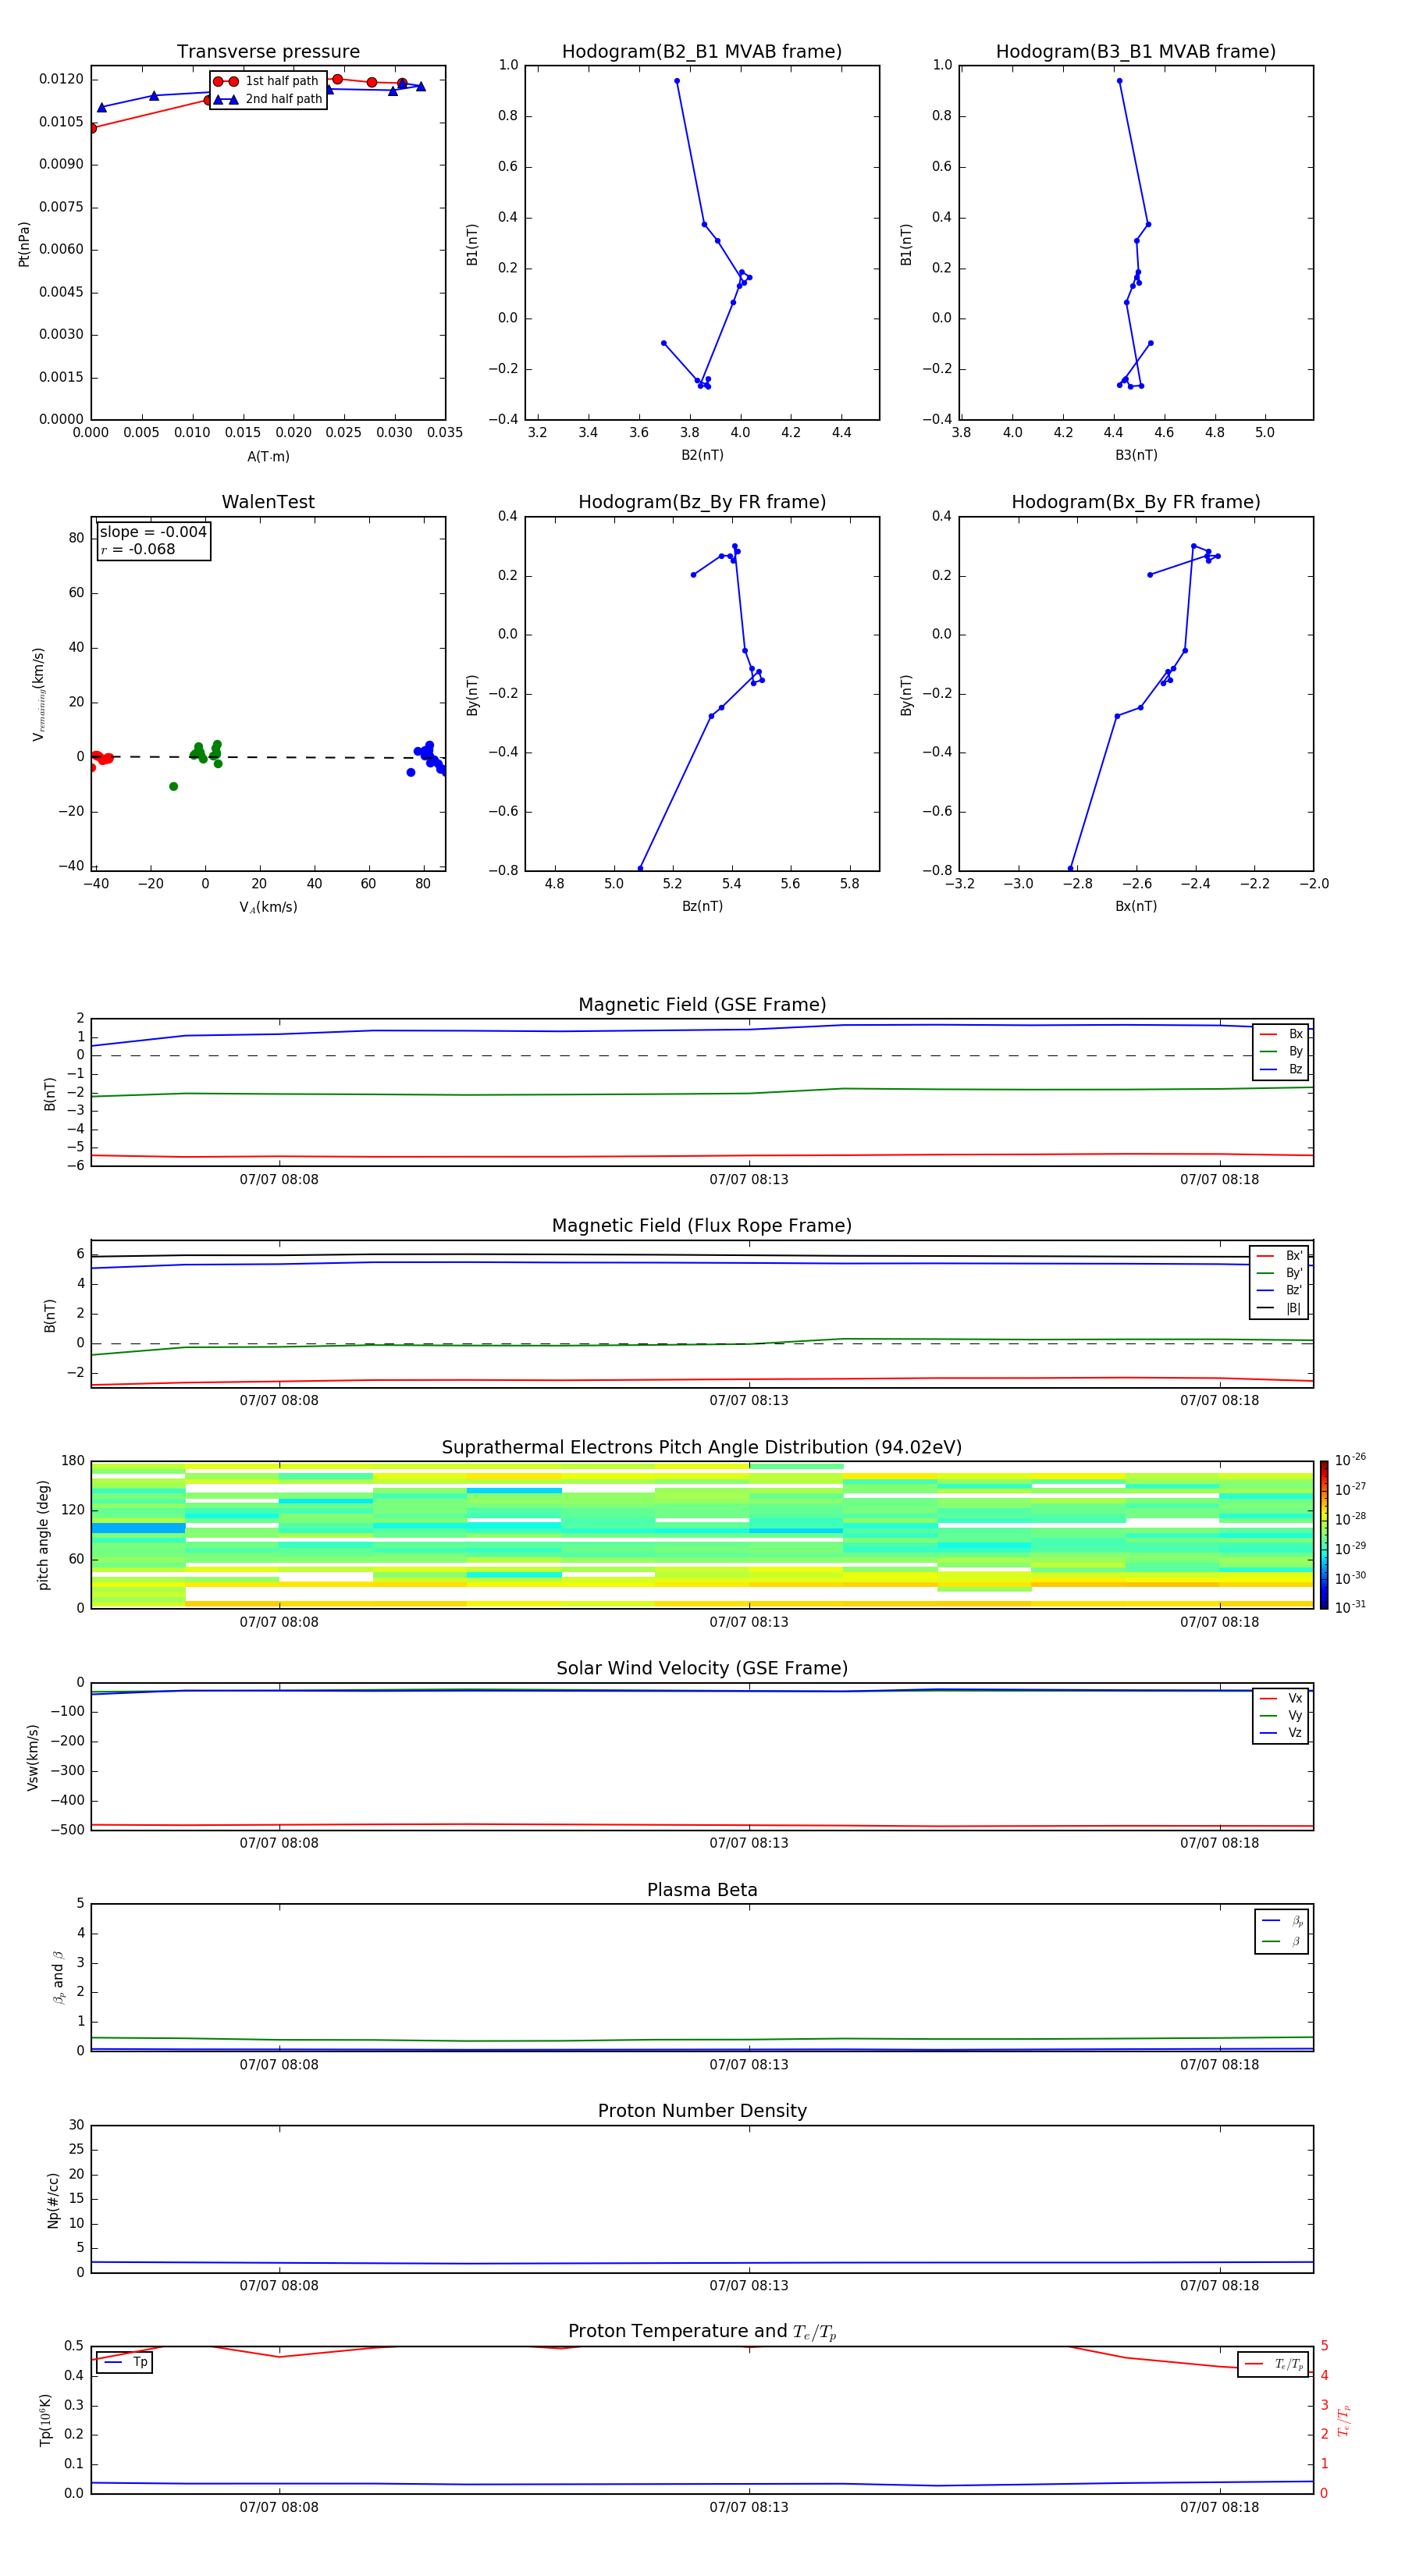Select "Bx" in the GSE magnetic field legend
Image resolution: width=1405 pixels, height=2576 pixels.
click(x=1281, y=1034)
